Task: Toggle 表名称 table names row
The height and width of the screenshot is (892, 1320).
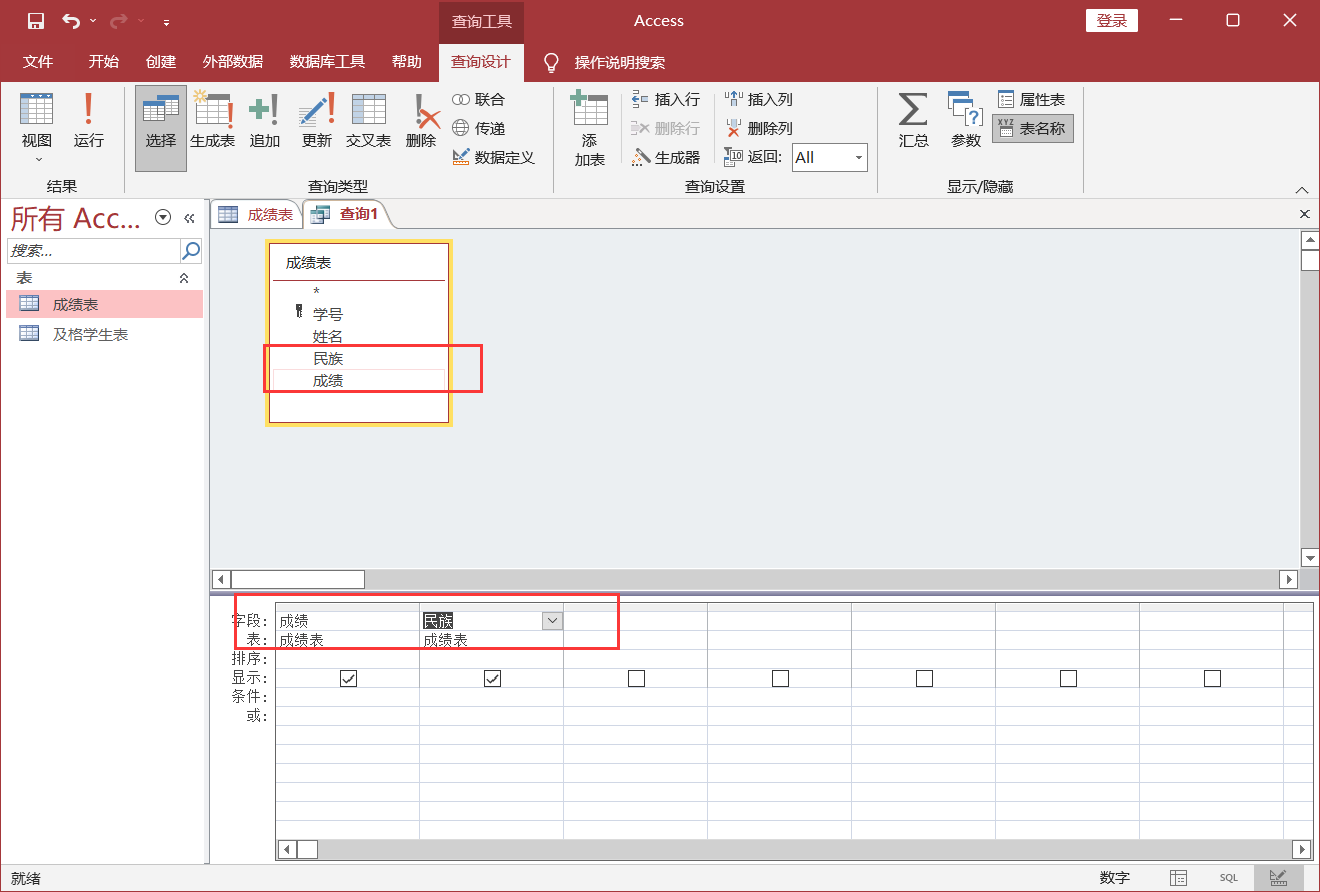Action: tap(1033, 129)
